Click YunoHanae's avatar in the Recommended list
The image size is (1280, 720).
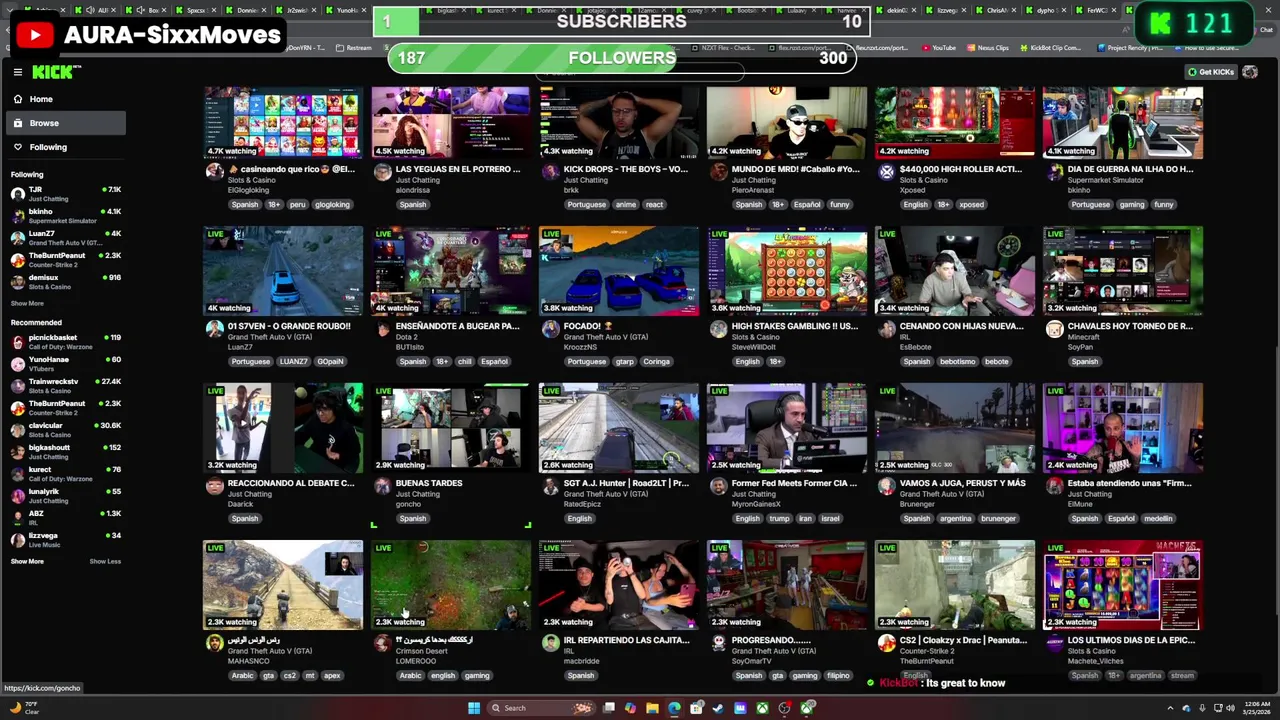(18, 363)
